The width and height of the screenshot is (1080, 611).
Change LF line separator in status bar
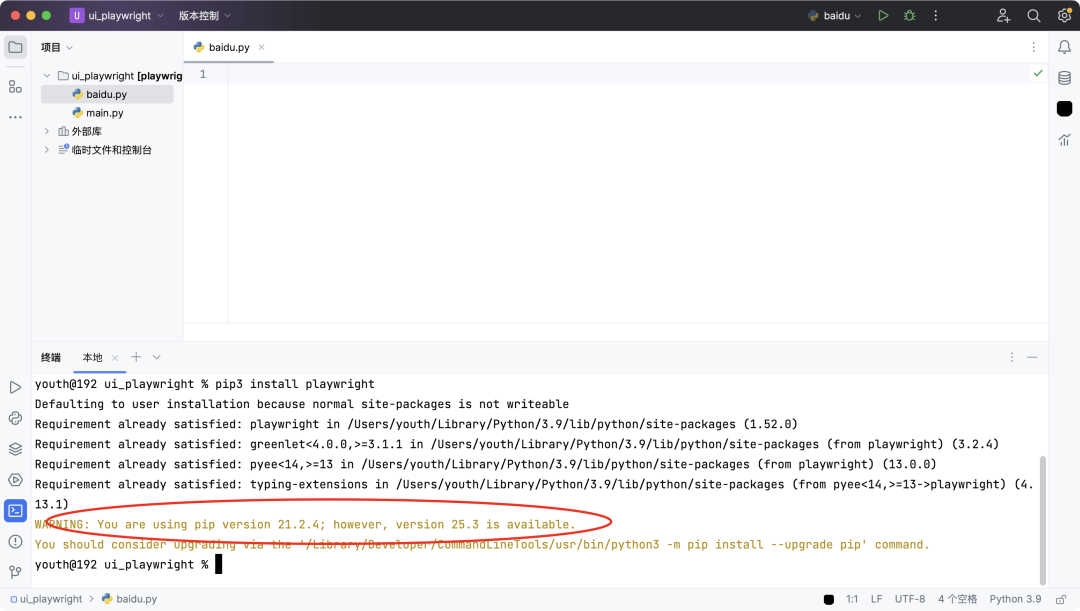[876, 599]
